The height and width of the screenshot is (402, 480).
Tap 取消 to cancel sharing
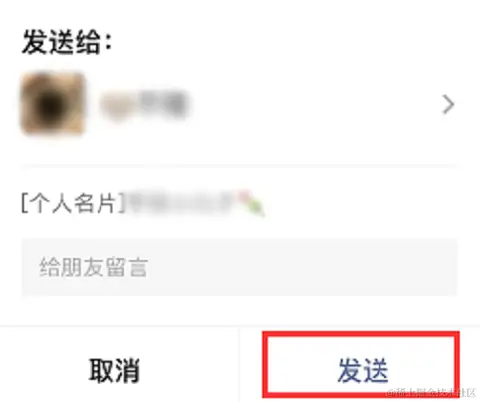pos(114,370)
